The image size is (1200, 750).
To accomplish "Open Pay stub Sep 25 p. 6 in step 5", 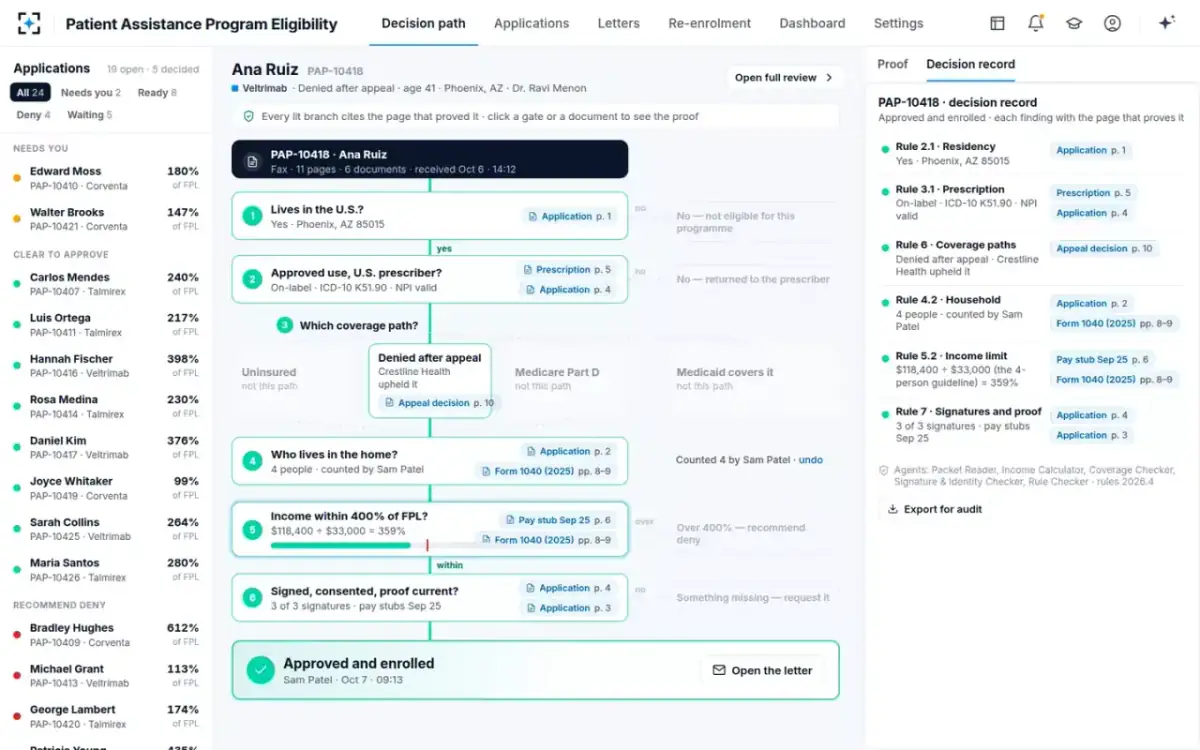I will pyautogui.click(x=557, y=520).
